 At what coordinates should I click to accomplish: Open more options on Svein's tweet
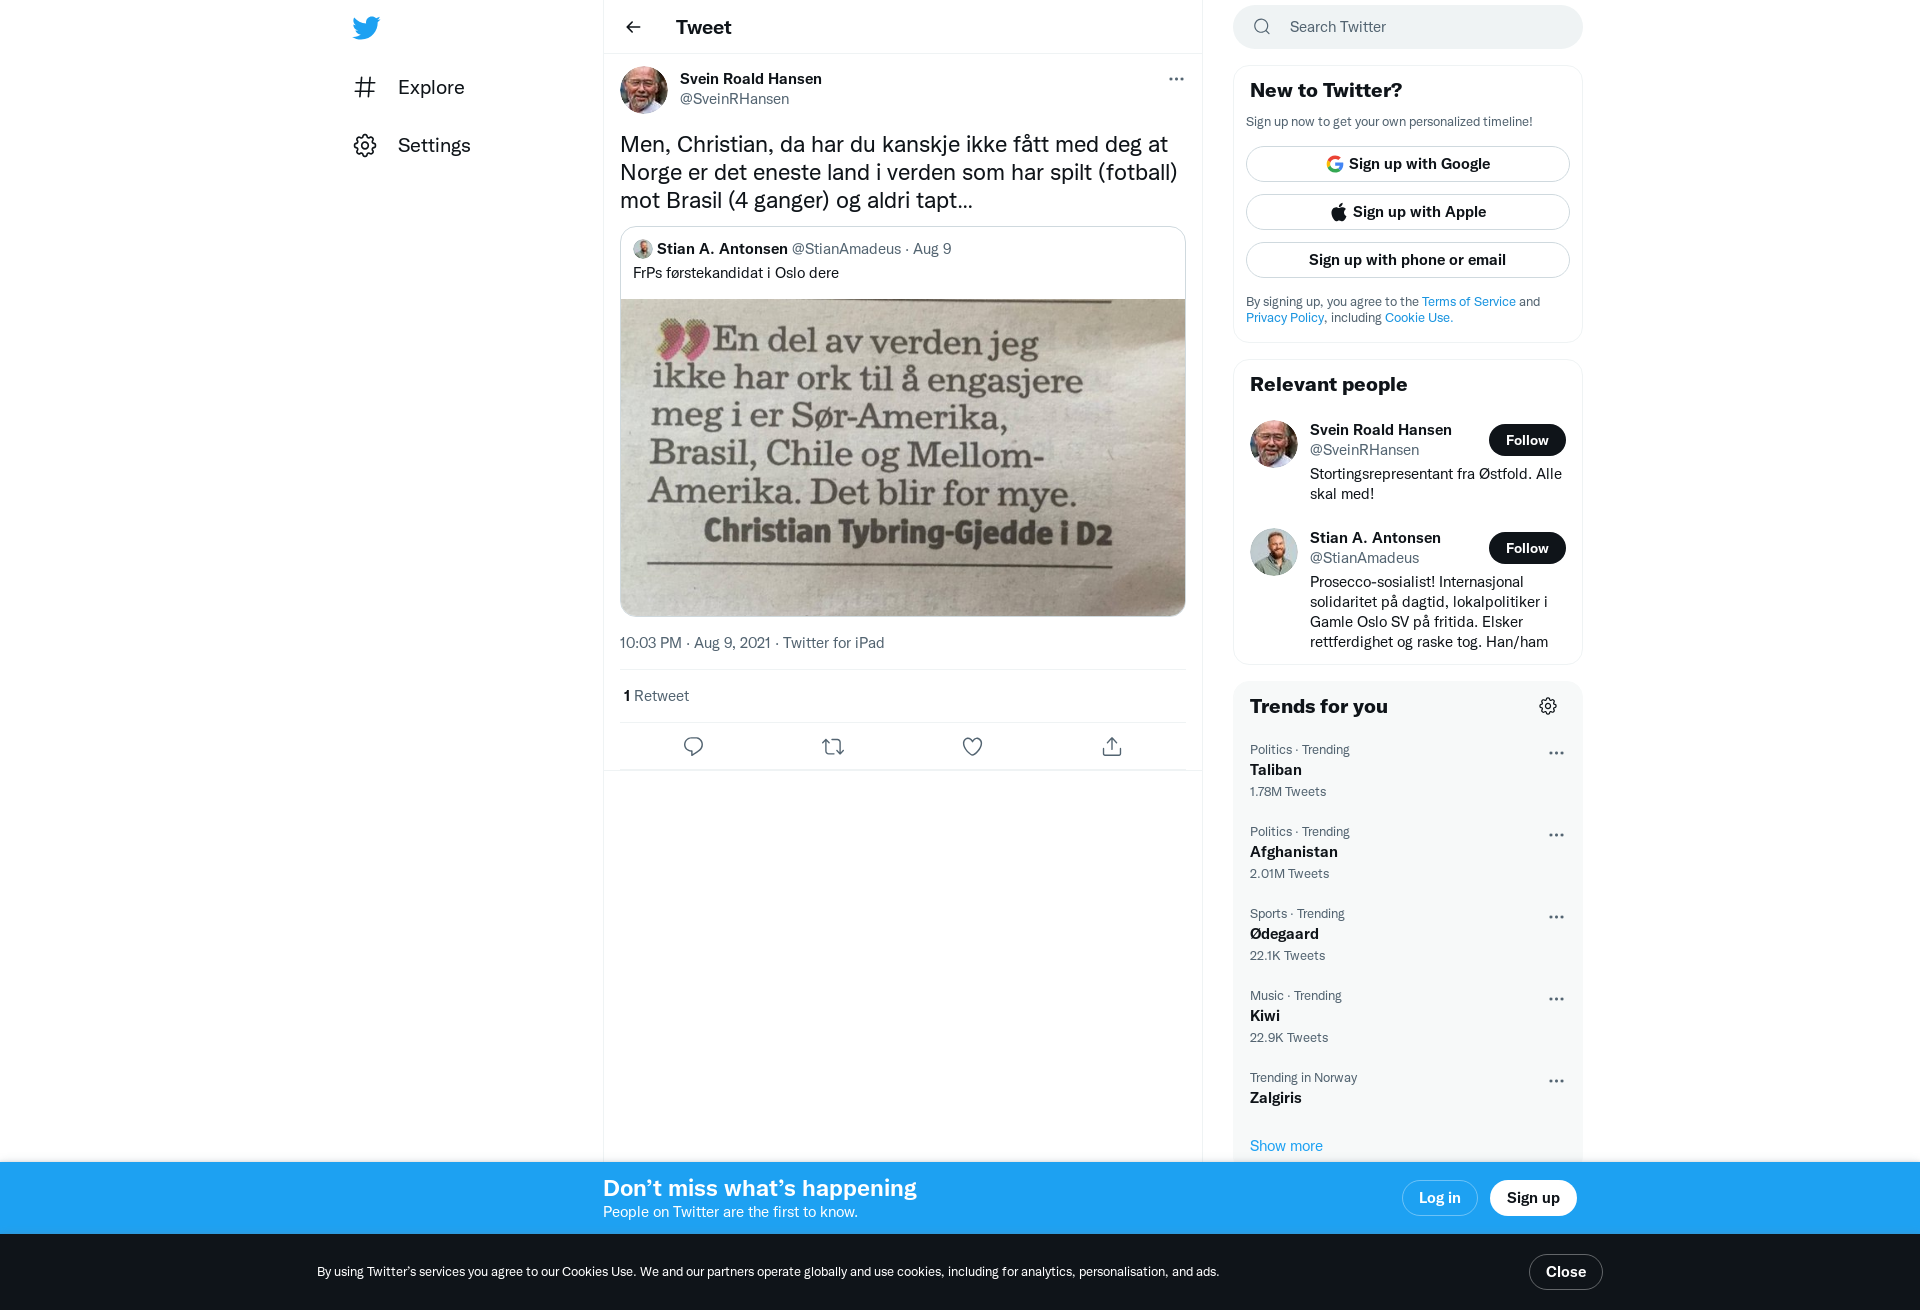tap(1176, 79)
